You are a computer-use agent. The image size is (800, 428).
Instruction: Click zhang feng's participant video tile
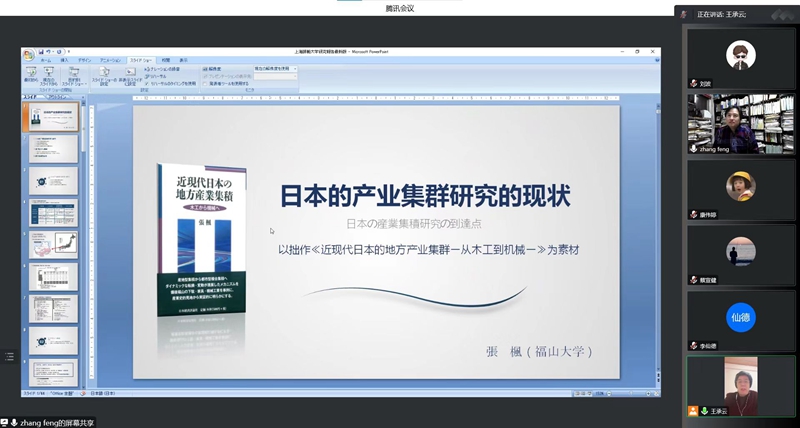pos(740,124)
